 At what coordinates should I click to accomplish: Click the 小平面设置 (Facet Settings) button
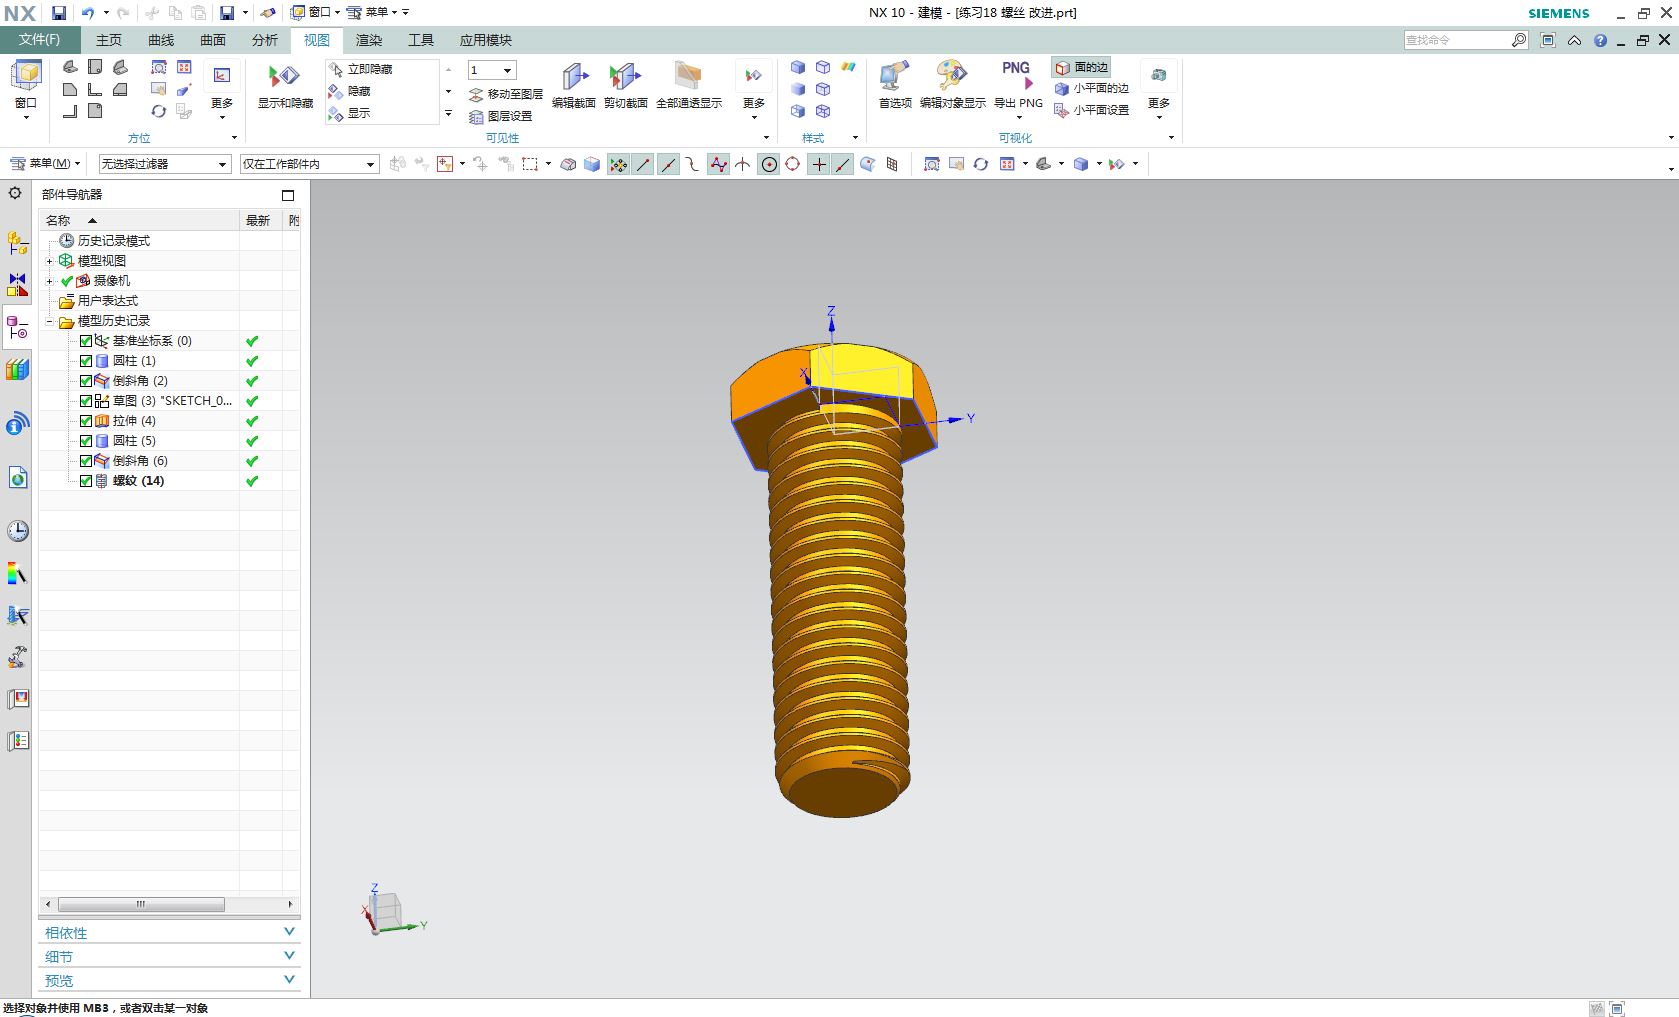(1091, 110)
